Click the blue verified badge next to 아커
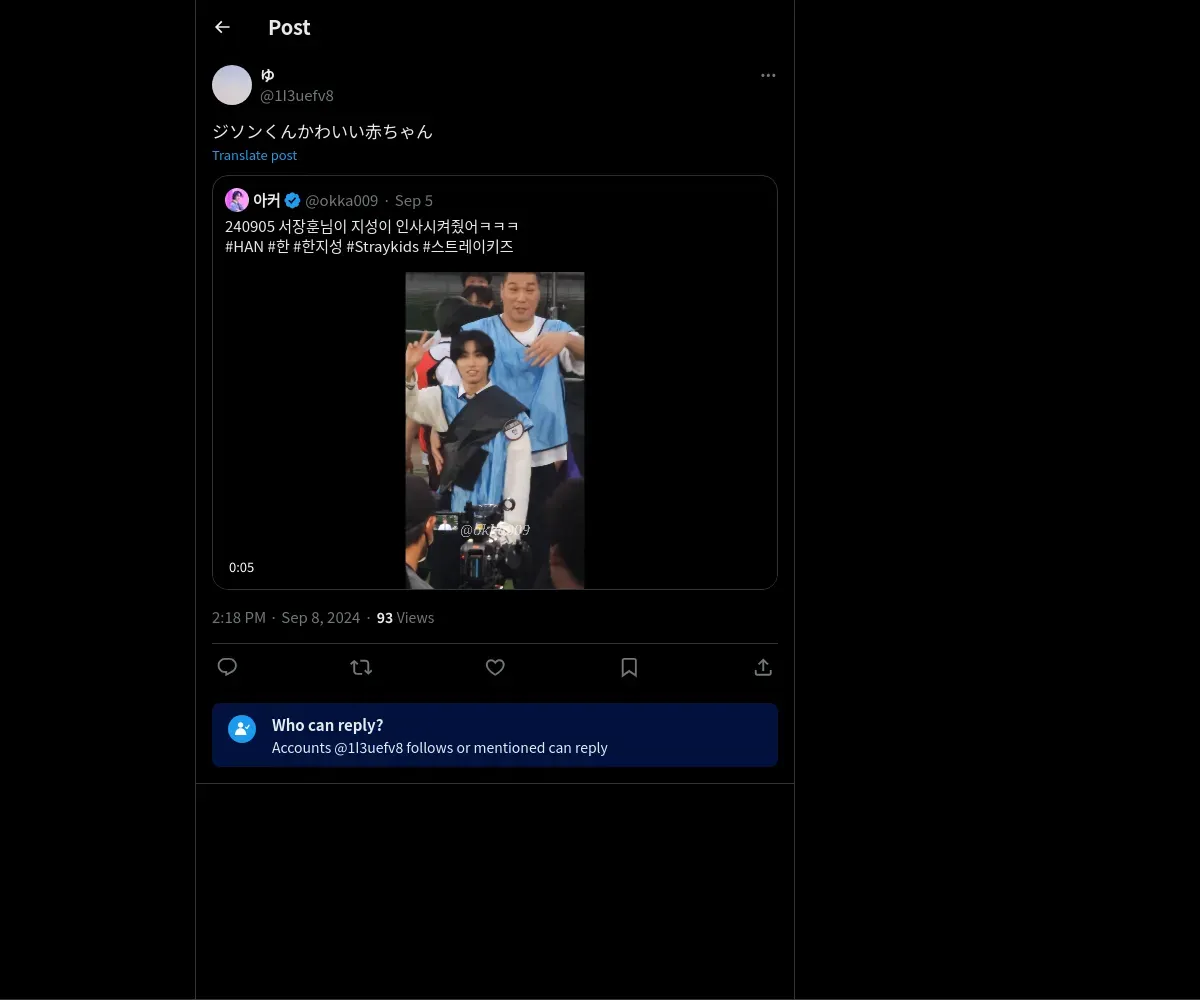 [x=292, y=200]
